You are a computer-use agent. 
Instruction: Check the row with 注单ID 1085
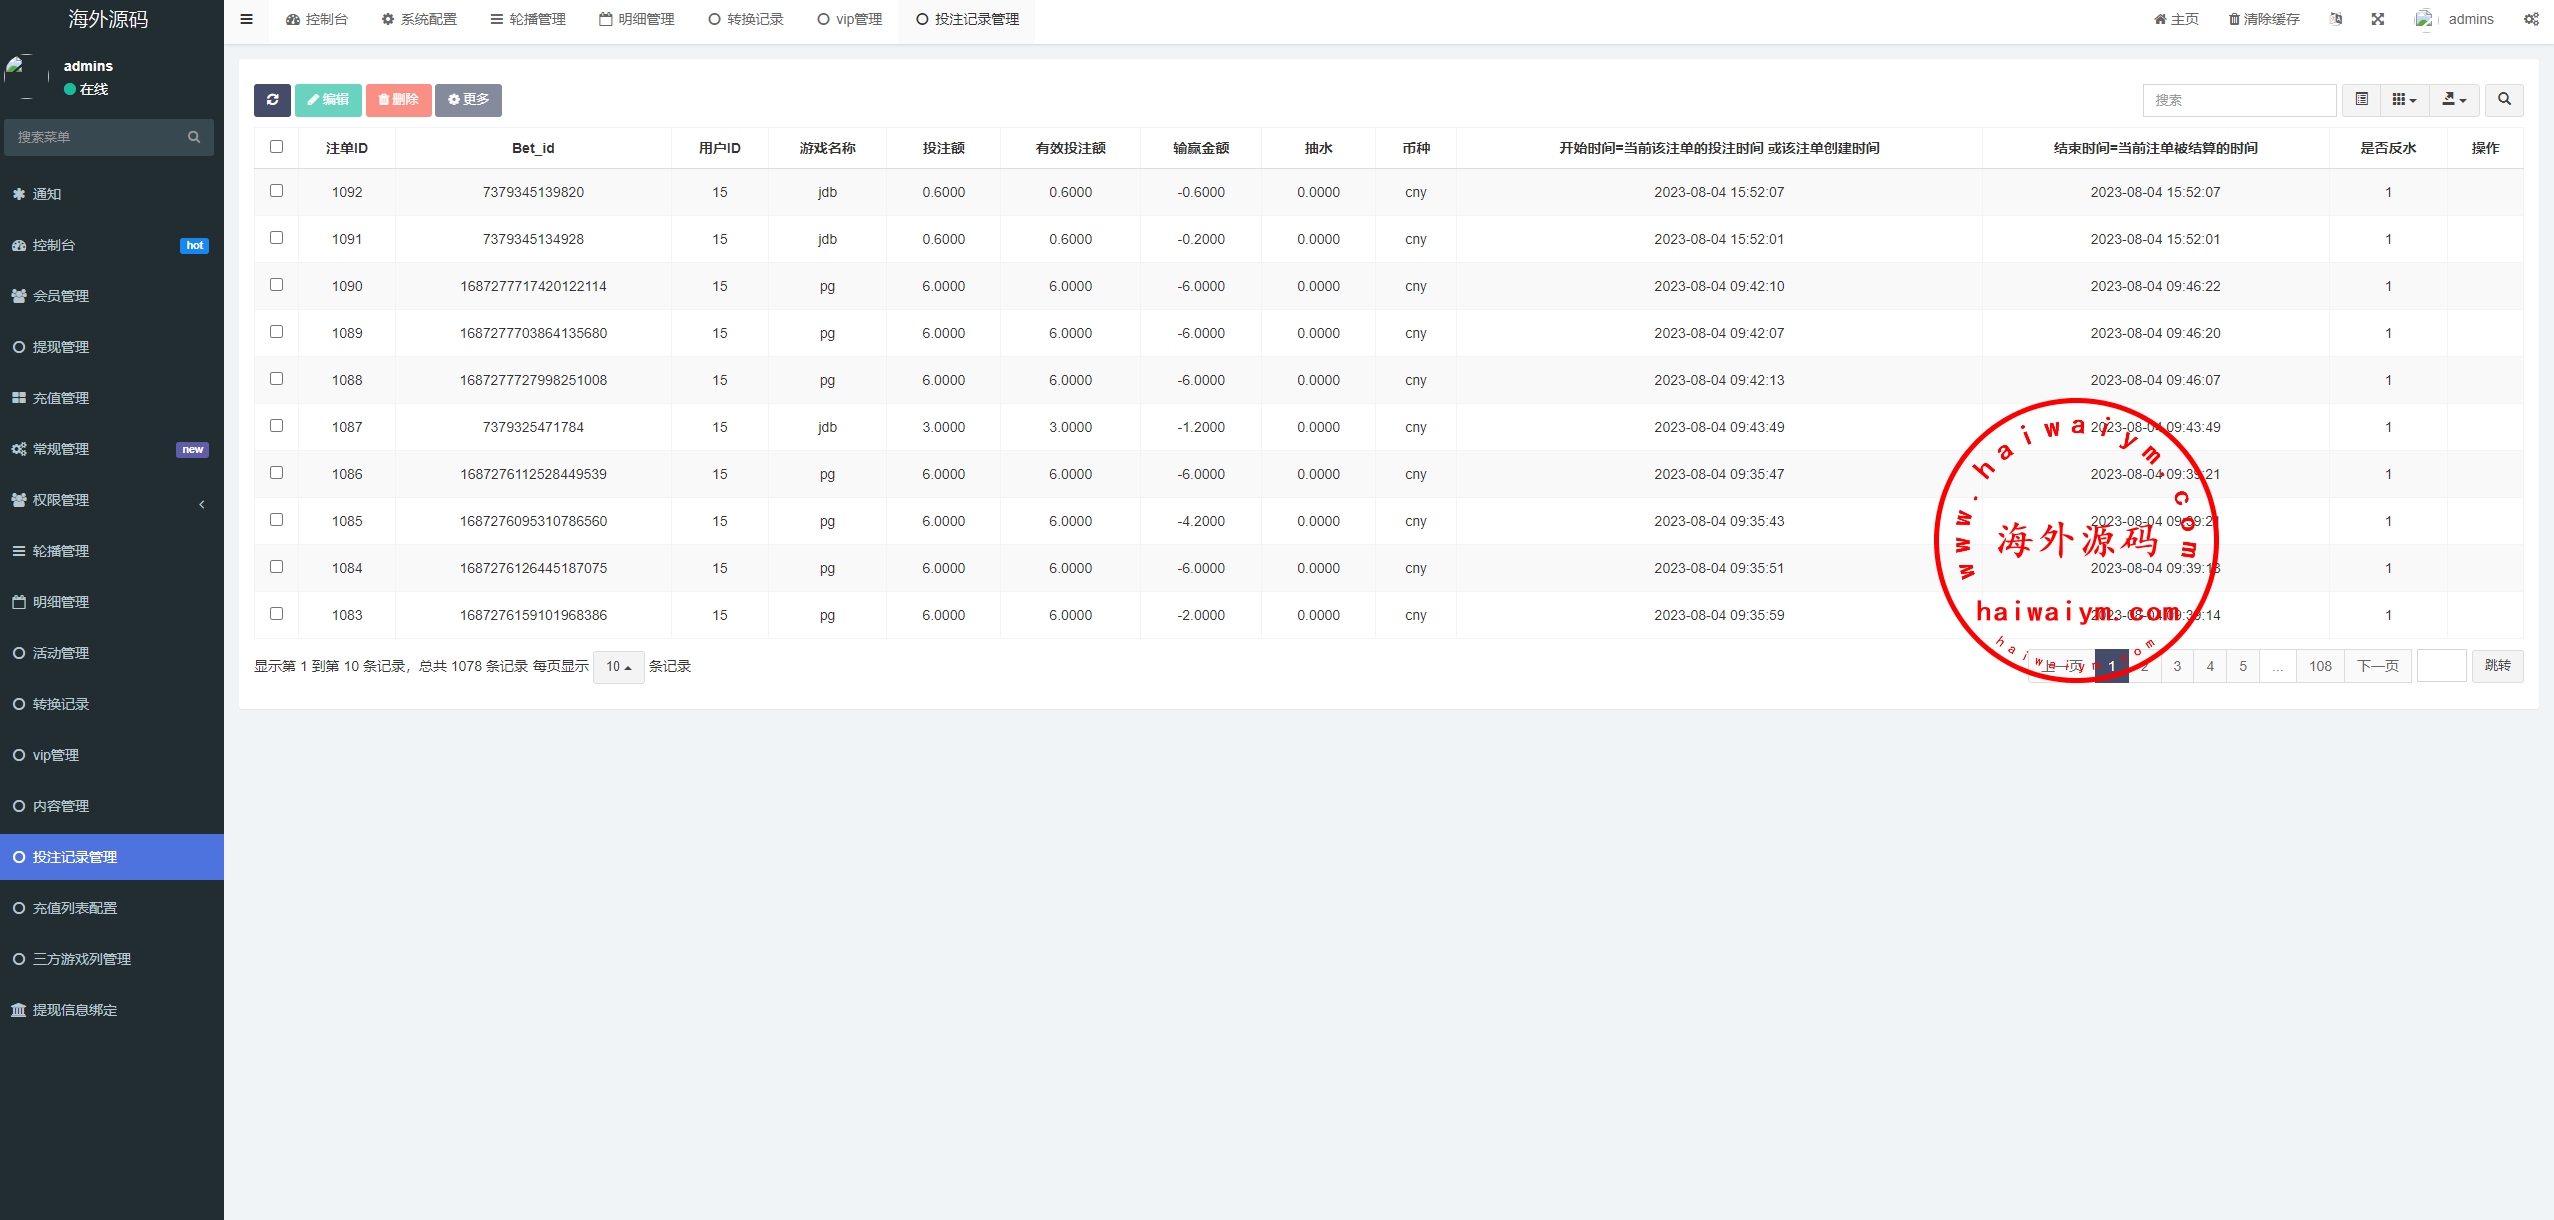(276, 520)
